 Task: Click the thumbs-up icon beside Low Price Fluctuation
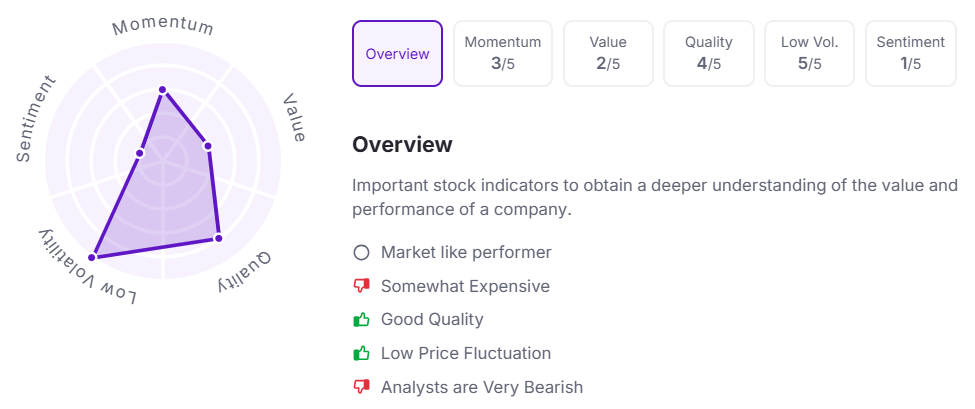tap(361, 354)
